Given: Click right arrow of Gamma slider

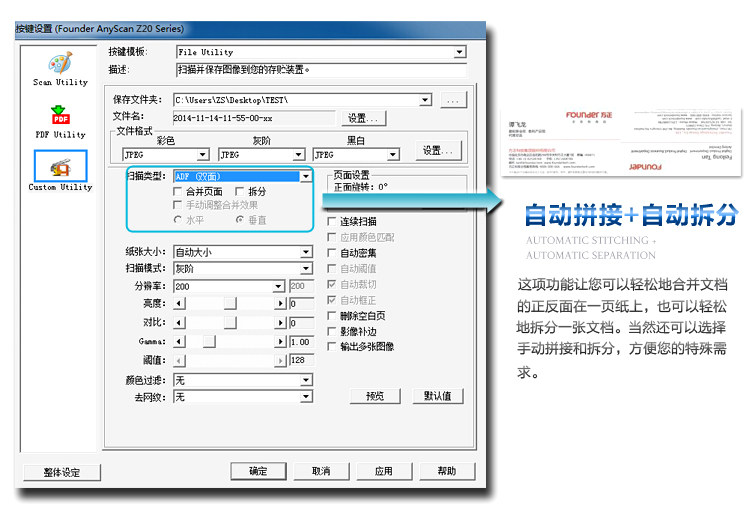Looking at the screenshot, I should click(280, 342).
